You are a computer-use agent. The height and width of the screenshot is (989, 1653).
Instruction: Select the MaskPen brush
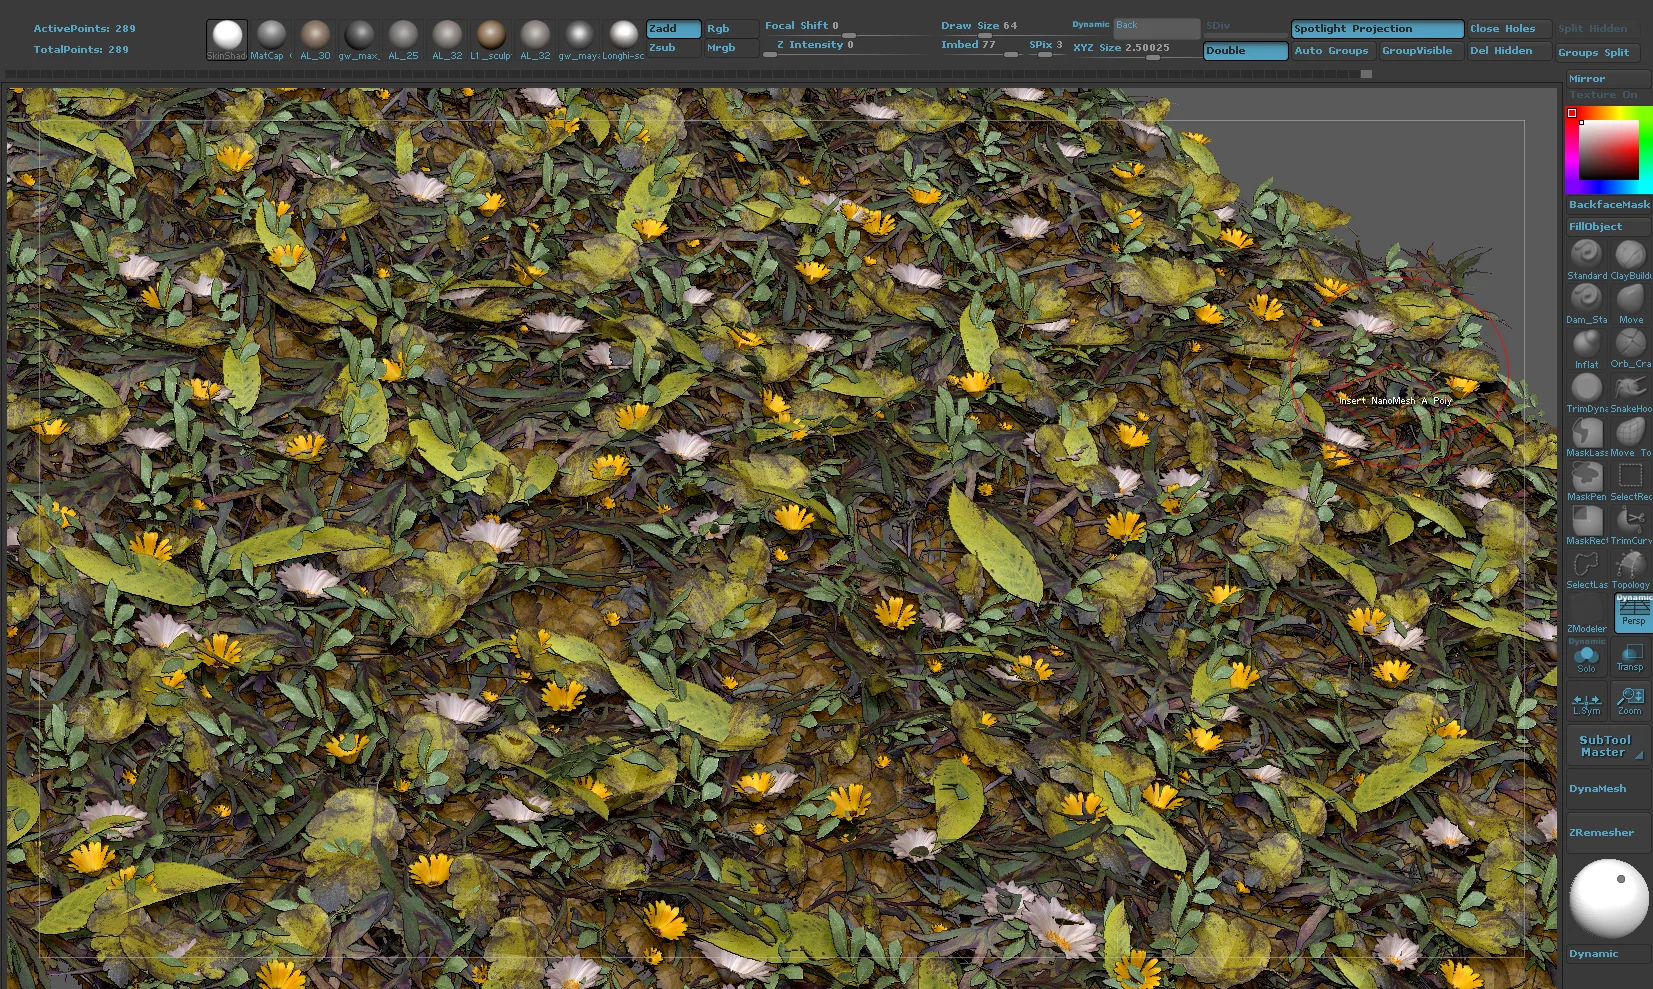pos(1585,478)
